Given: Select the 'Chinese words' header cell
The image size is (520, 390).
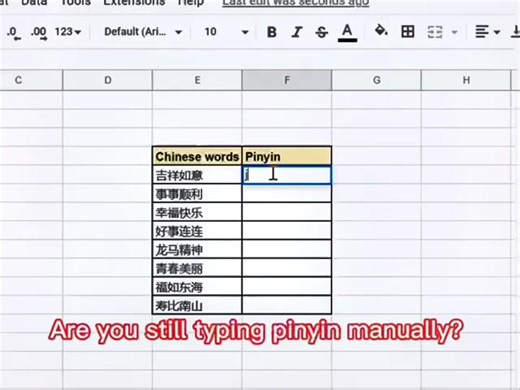Looking at the screenshot, I should (x=197, y=156).
